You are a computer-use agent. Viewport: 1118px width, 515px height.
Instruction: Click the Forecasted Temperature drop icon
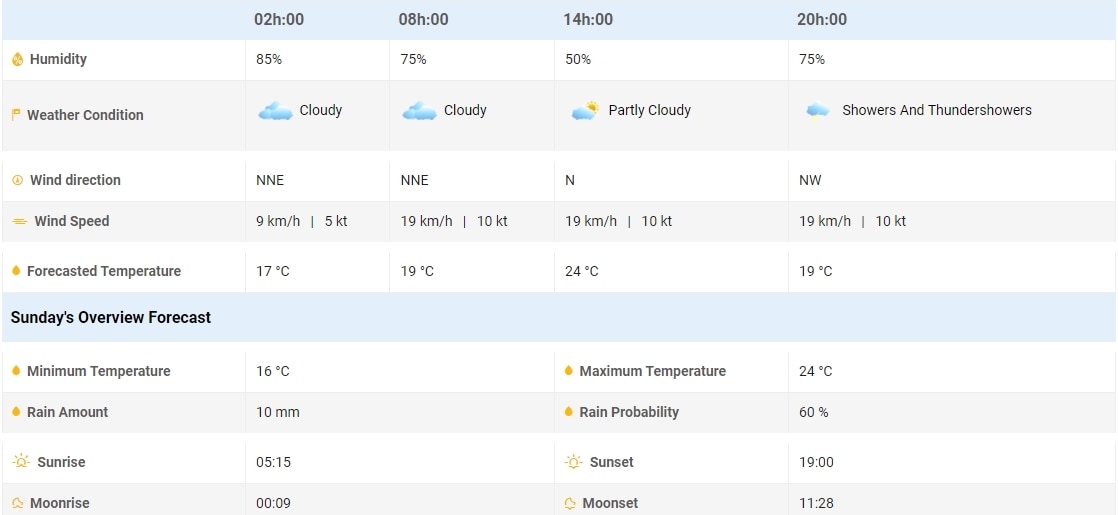point(16,271)
